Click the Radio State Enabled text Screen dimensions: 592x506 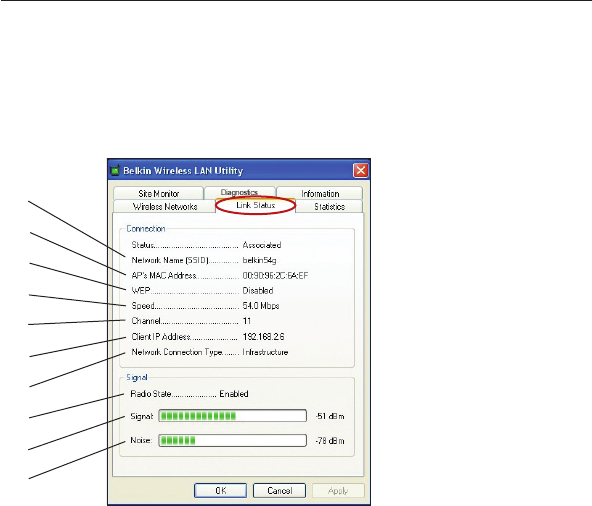234,394
